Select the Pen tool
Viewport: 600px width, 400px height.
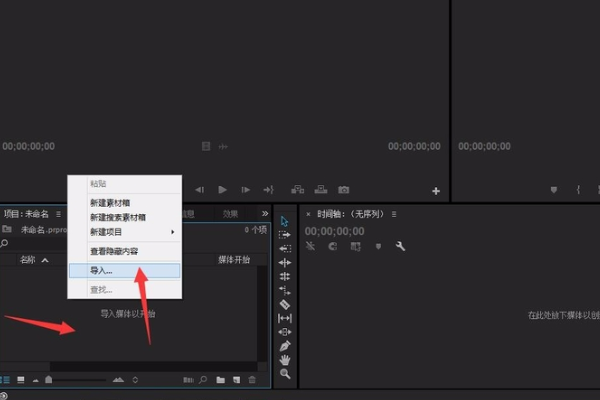[x=285, y=346]
